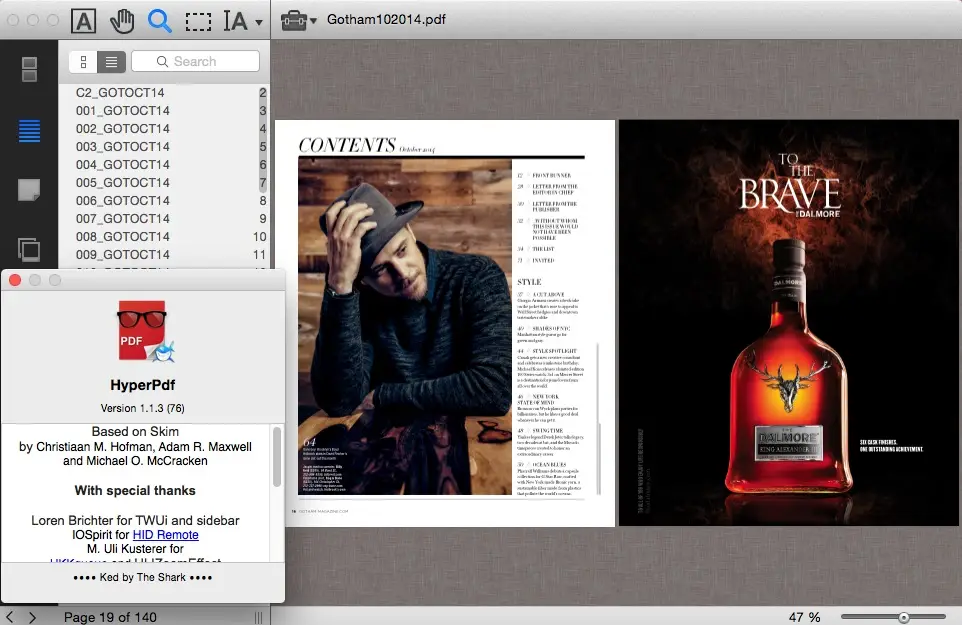Open the HID Remote link

click(166, 535)
